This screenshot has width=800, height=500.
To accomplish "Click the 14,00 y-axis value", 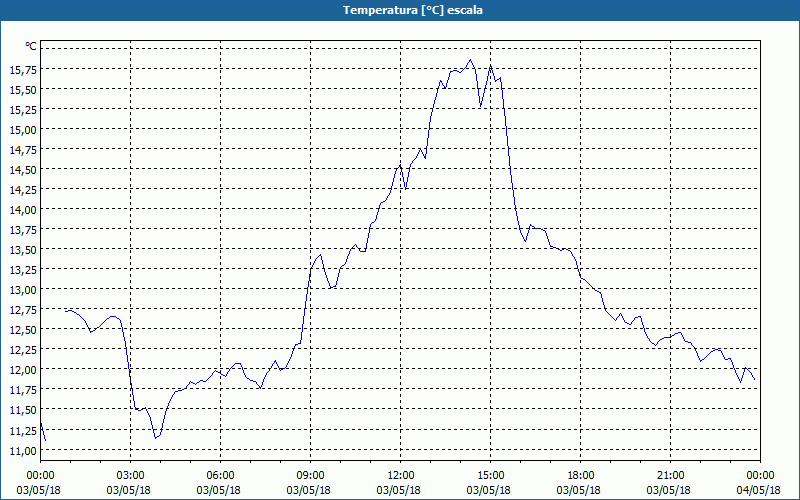I will click(23, 210).
